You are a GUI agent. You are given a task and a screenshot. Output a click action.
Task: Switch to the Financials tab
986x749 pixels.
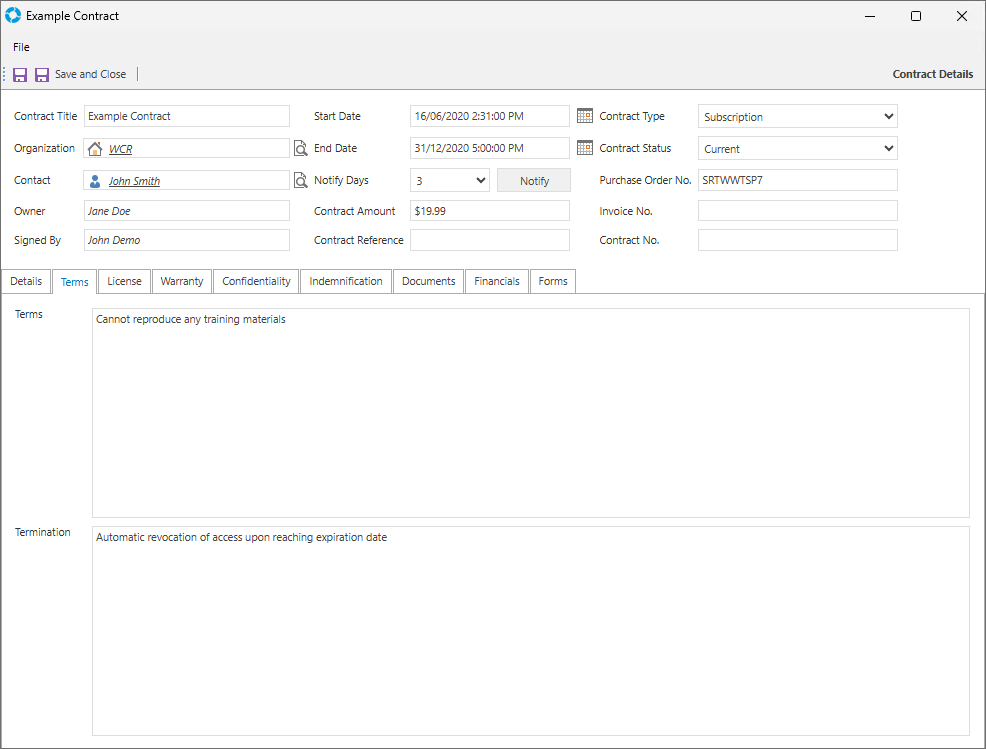(497, 282)
